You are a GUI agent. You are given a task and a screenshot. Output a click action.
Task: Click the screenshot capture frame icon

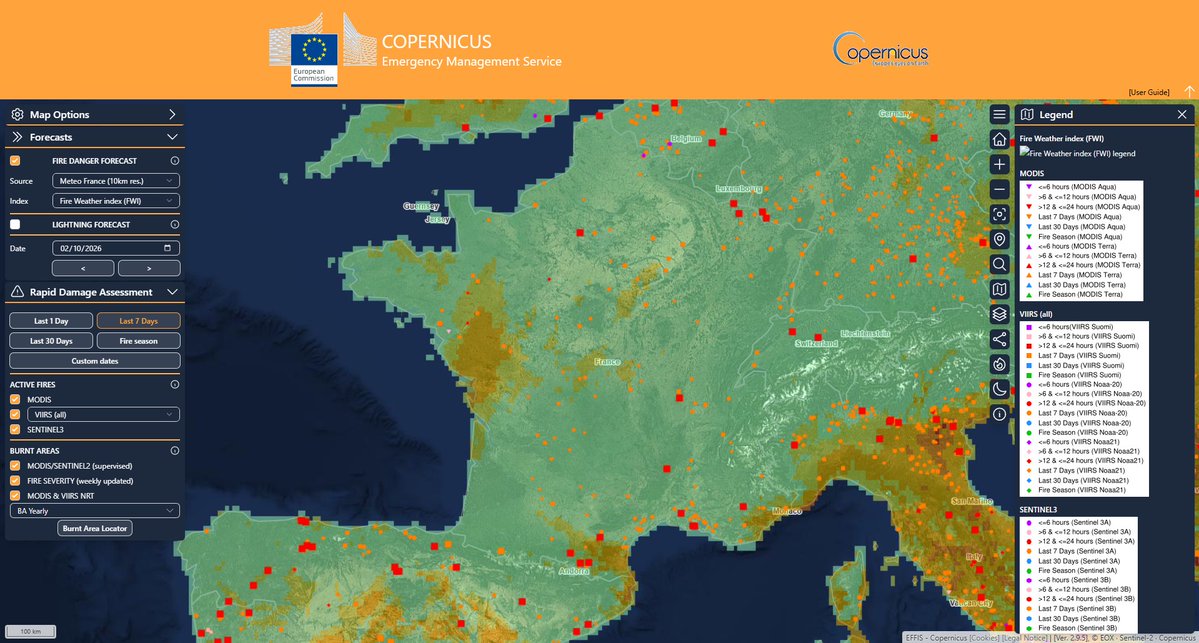pyautogui.click(x=999, y=214)
